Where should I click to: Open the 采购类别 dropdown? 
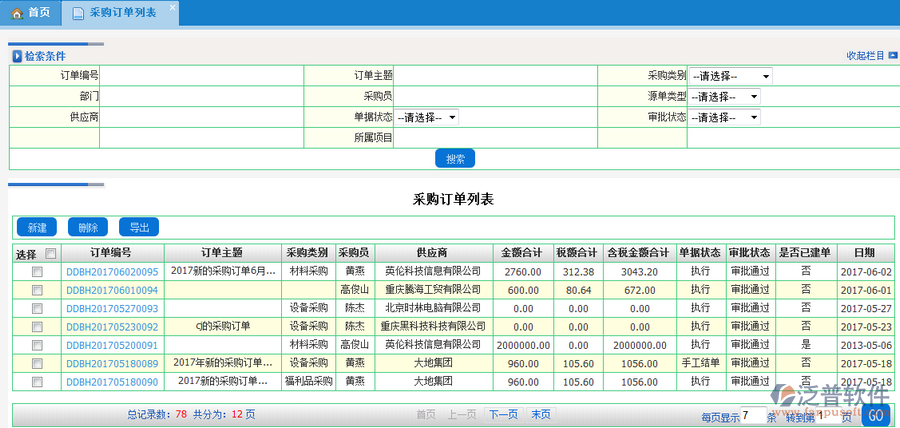[730, 76]
